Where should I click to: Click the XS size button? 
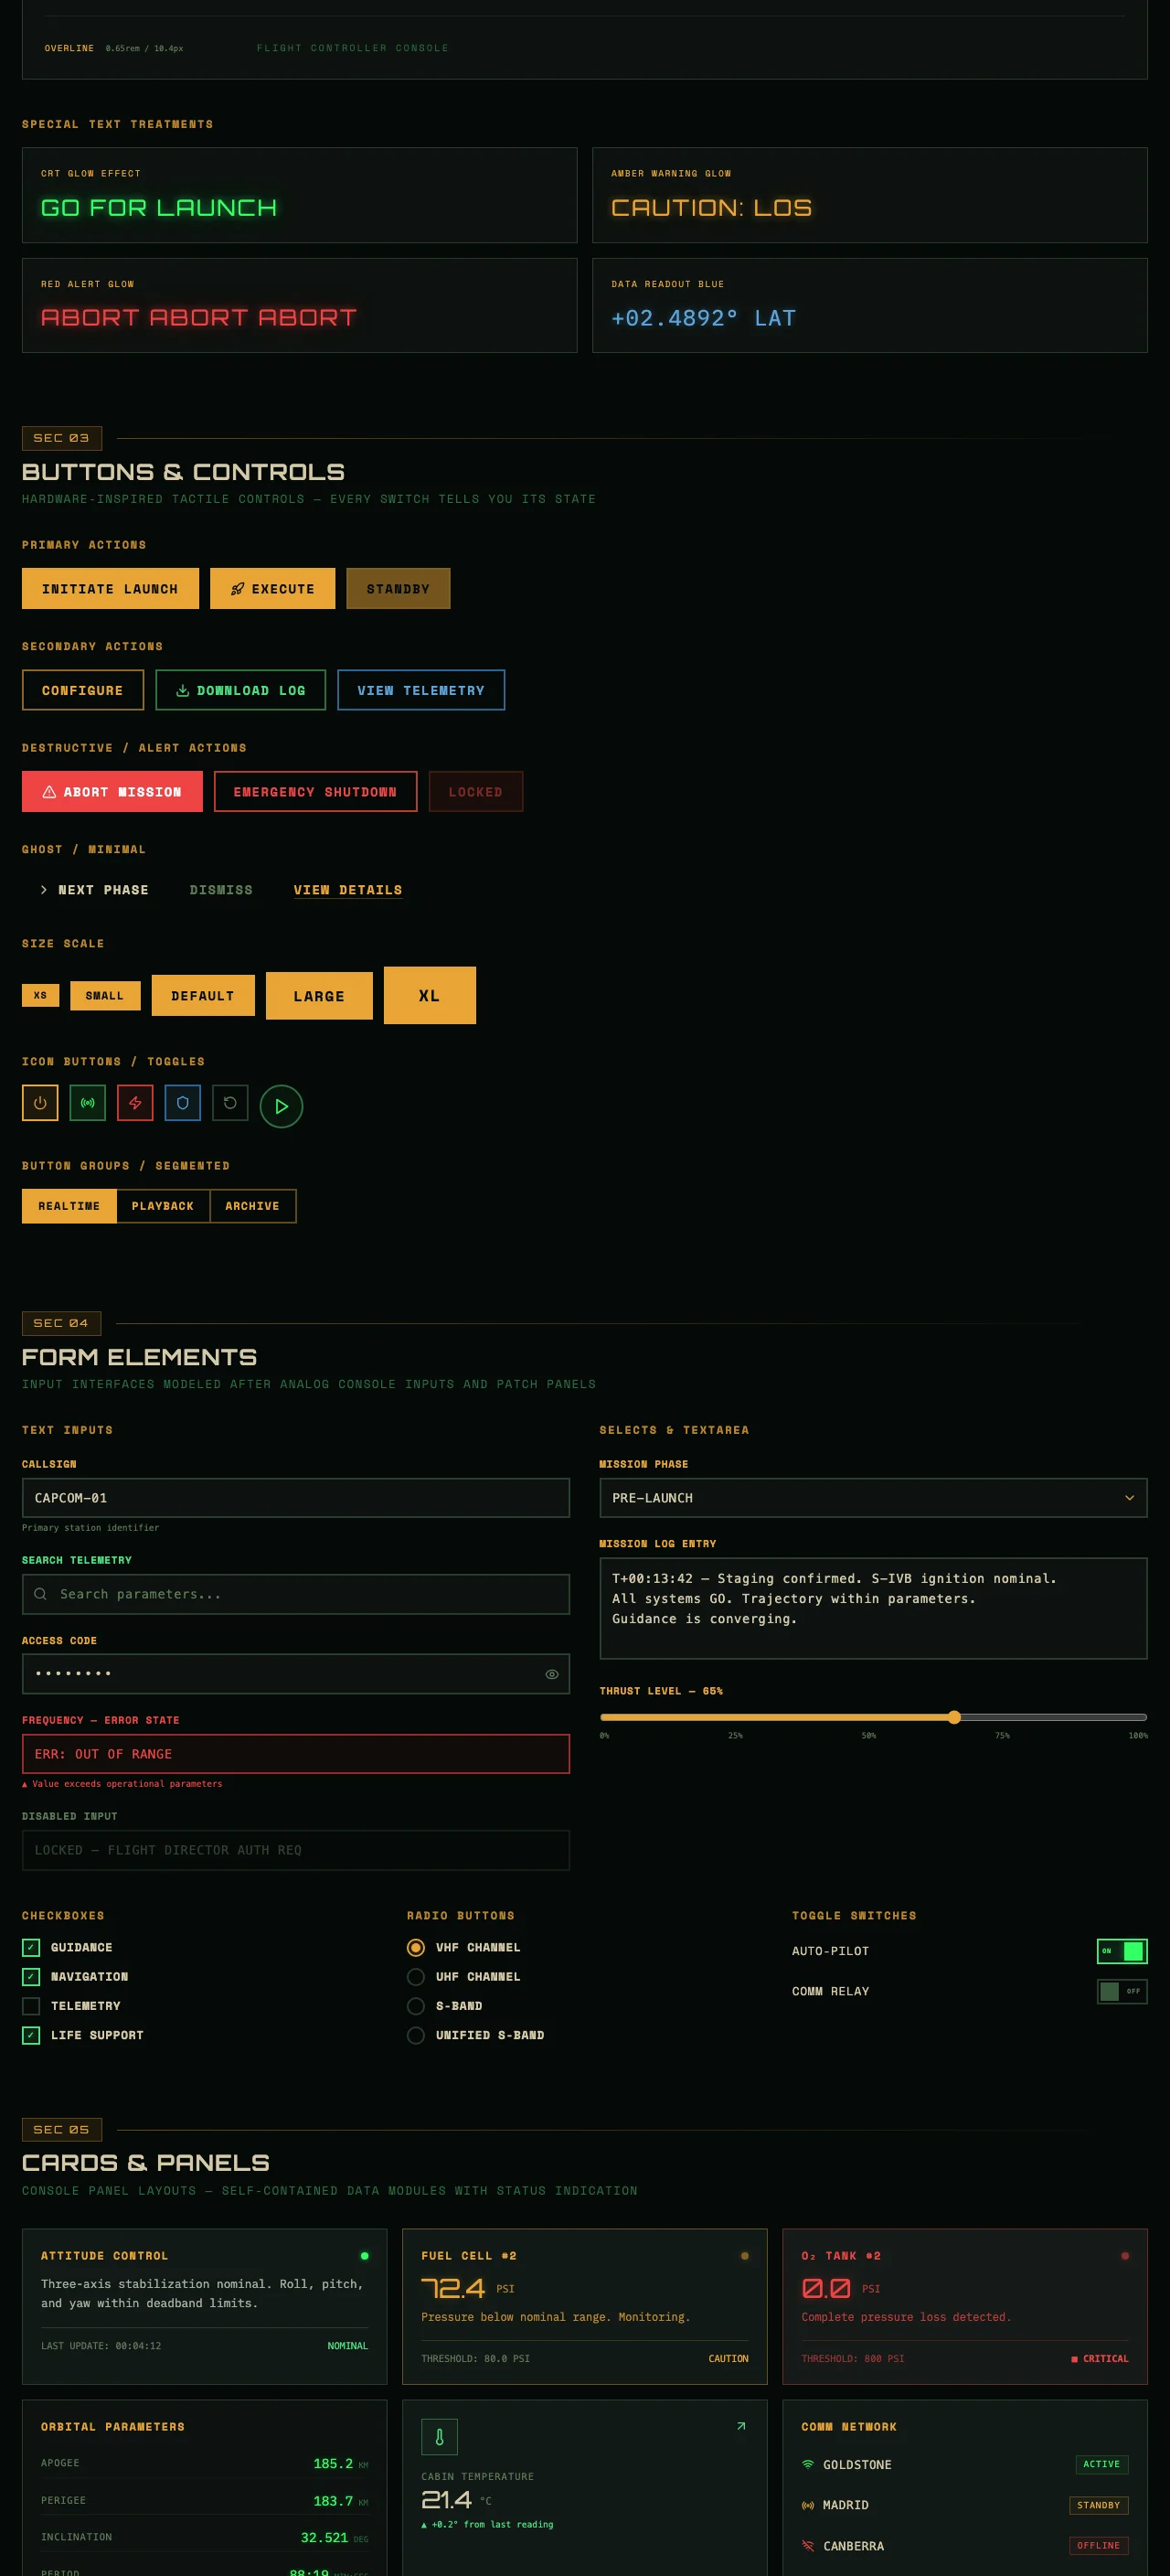pos(40,995)
